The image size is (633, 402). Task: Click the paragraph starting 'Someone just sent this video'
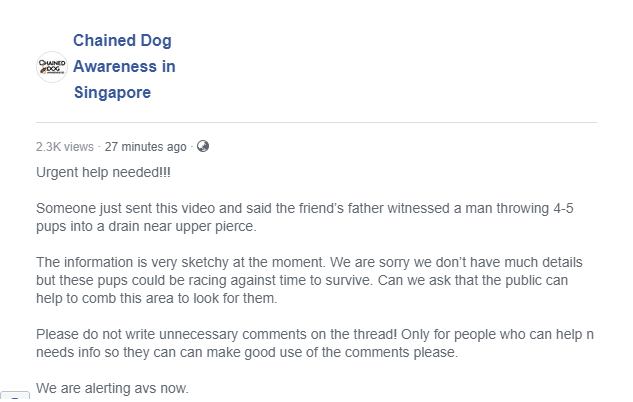tap(305, 217)
